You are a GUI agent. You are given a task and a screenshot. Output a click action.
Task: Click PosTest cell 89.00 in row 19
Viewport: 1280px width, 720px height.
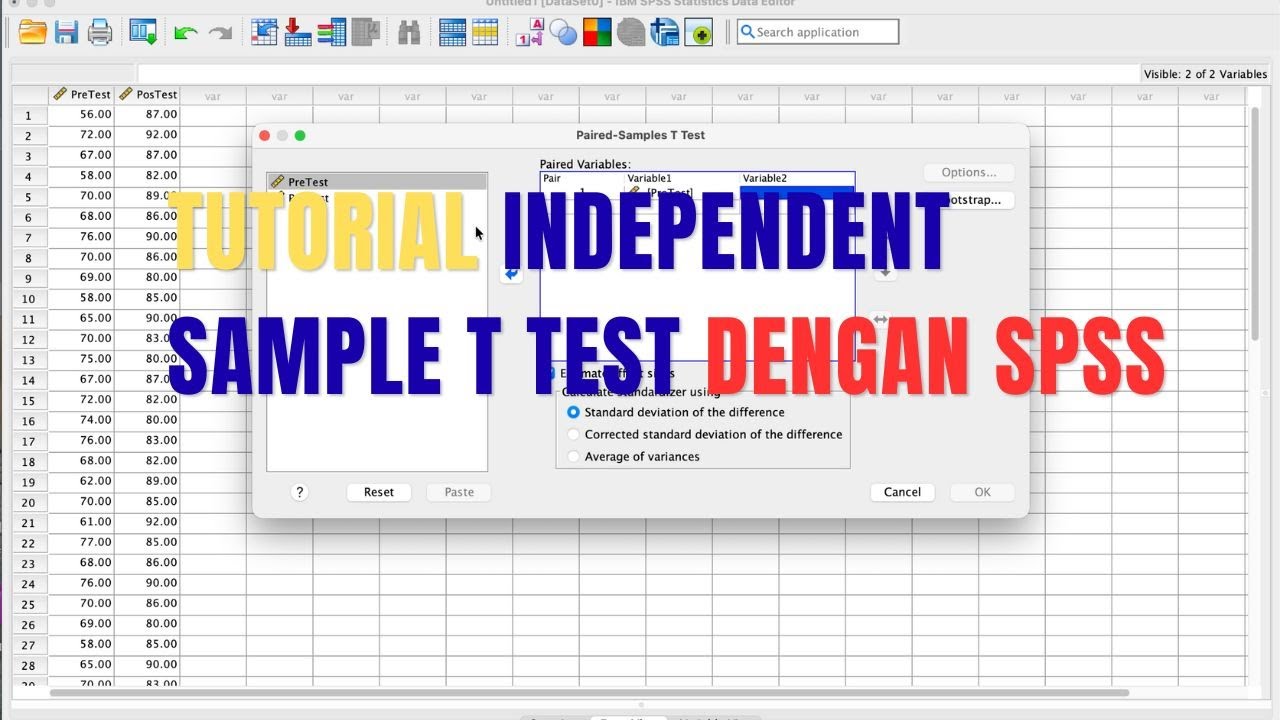(x=147, y=481)
